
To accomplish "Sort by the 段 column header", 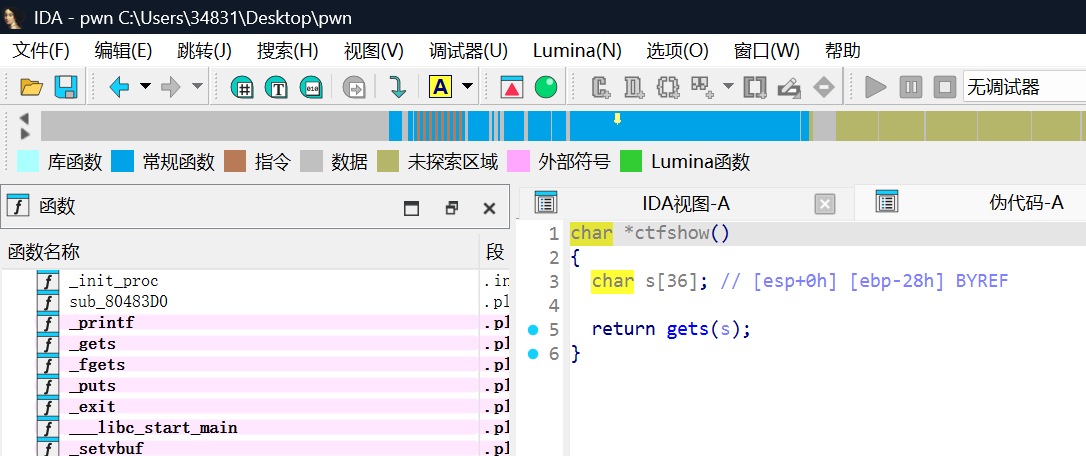I will click(x=495, y=252).
